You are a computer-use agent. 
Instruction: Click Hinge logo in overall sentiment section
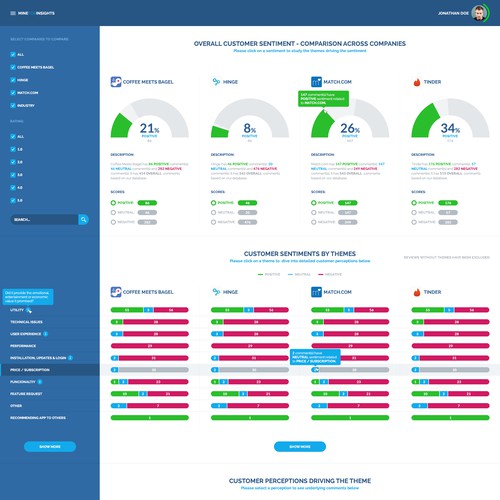[x=216, y=82]
